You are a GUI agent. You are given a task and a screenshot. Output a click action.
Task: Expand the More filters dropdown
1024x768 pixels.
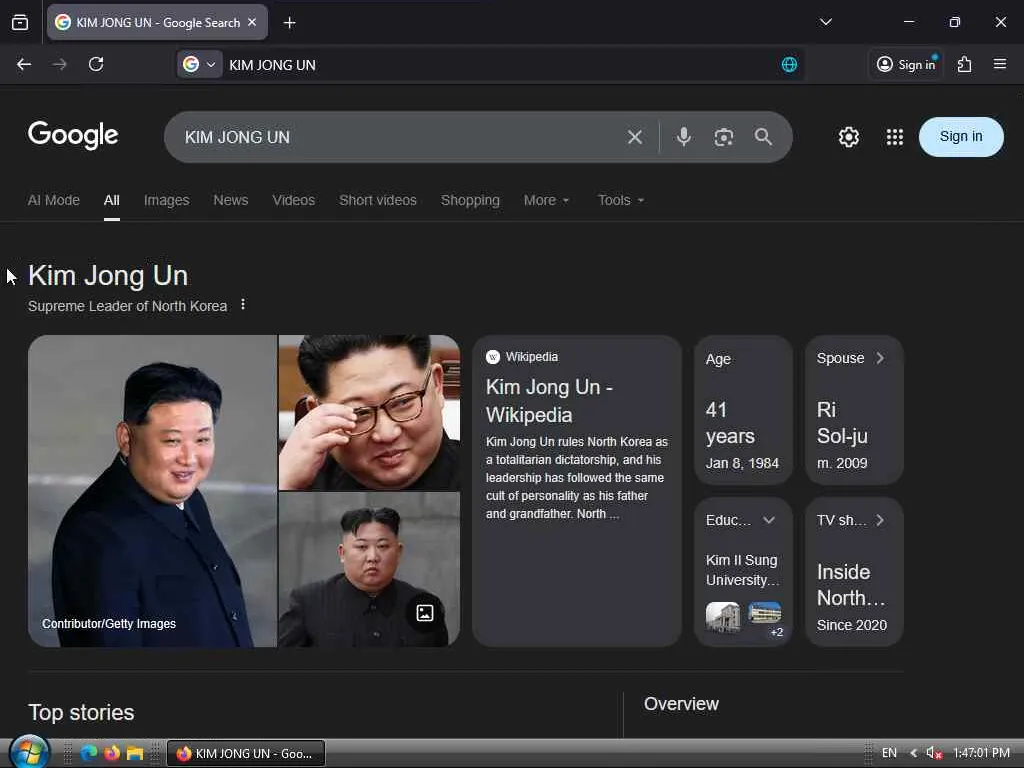pyautogui.click(x=547, y=200)
